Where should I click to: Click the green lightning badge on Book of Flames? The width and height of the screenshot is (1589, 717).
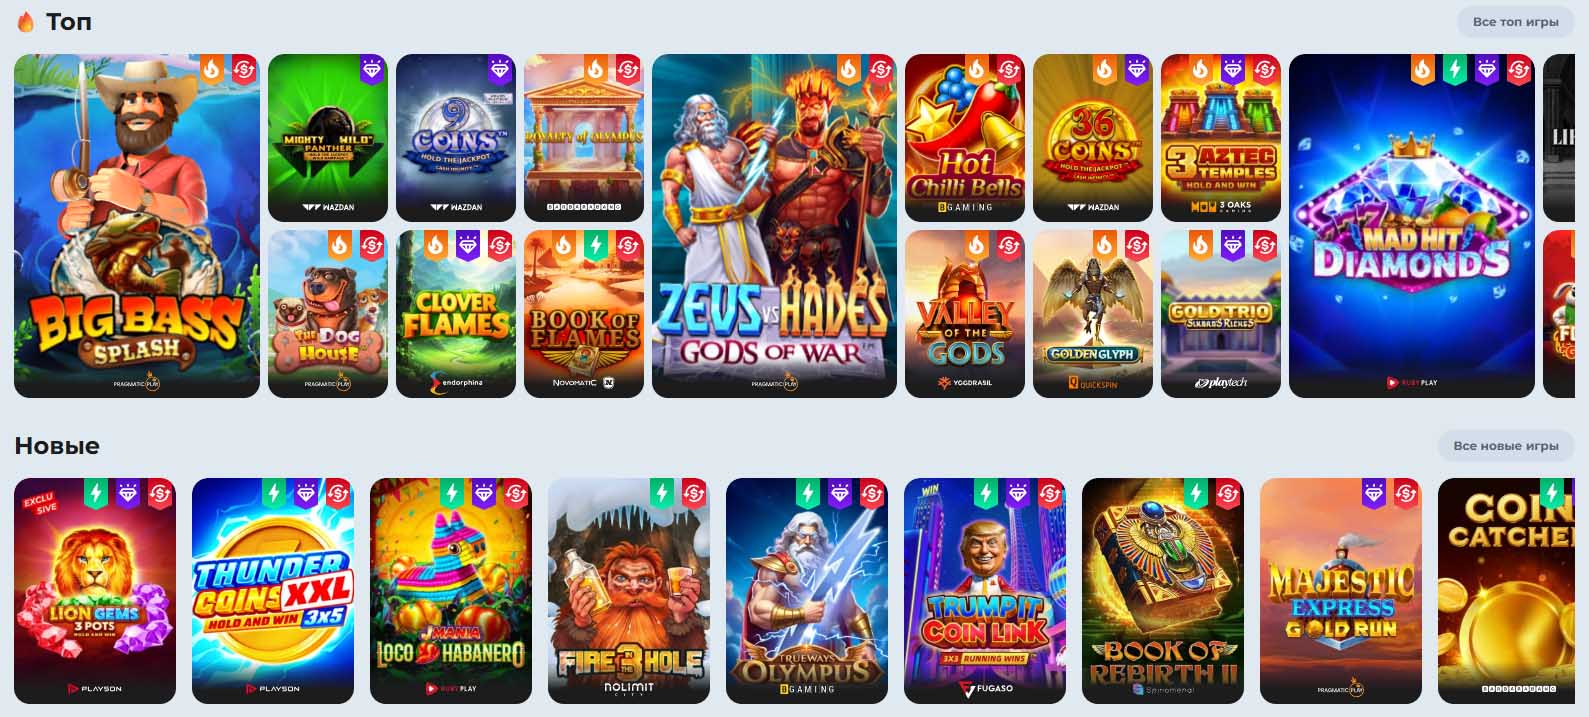596,246
